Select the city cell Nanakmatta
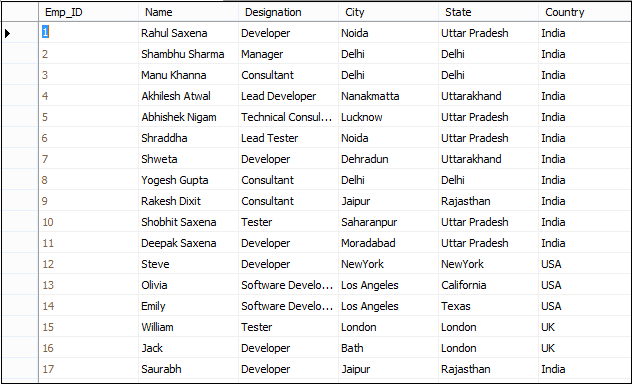The width and height of the screenshot is (632, 384). tap(388, 96)
